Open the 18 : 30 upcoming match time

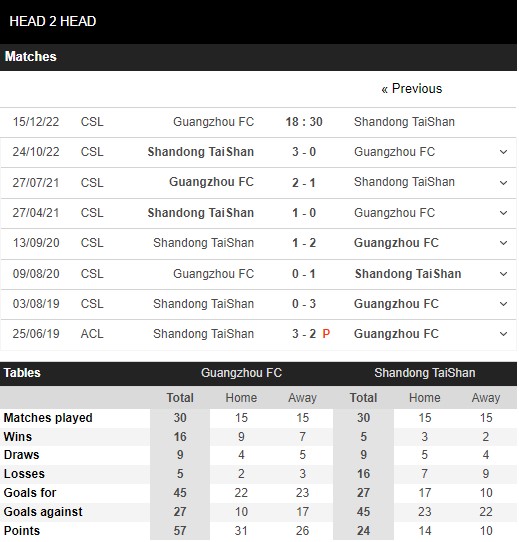coord(304,122)
